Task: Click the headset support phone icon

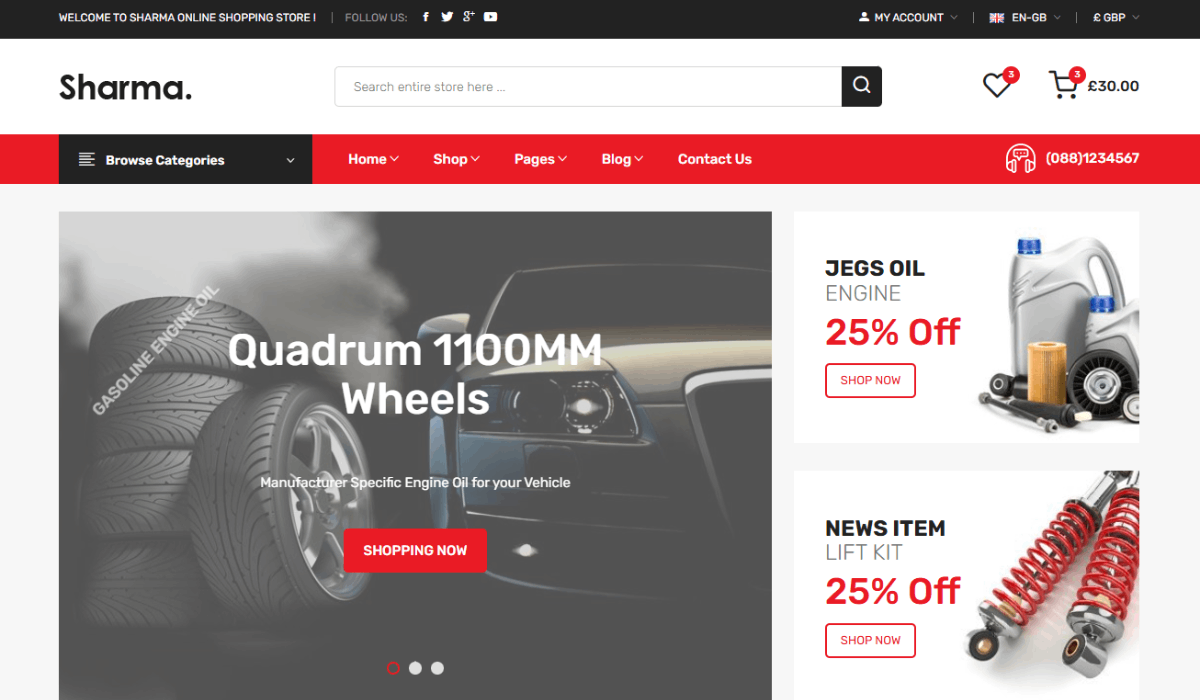Action: click(x=1020, y=159)
